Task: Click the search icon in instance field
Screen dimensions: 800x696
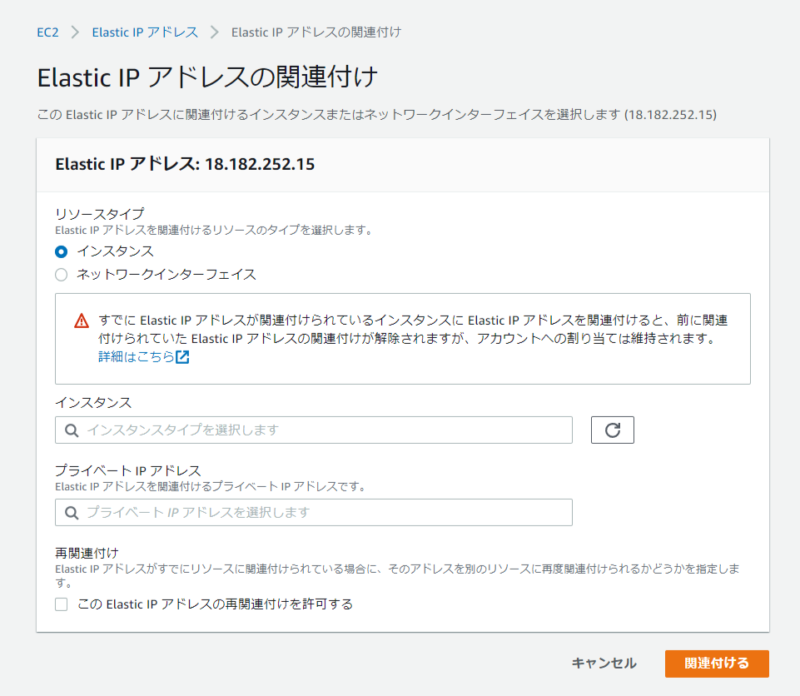Action: (x=72, y=430)
